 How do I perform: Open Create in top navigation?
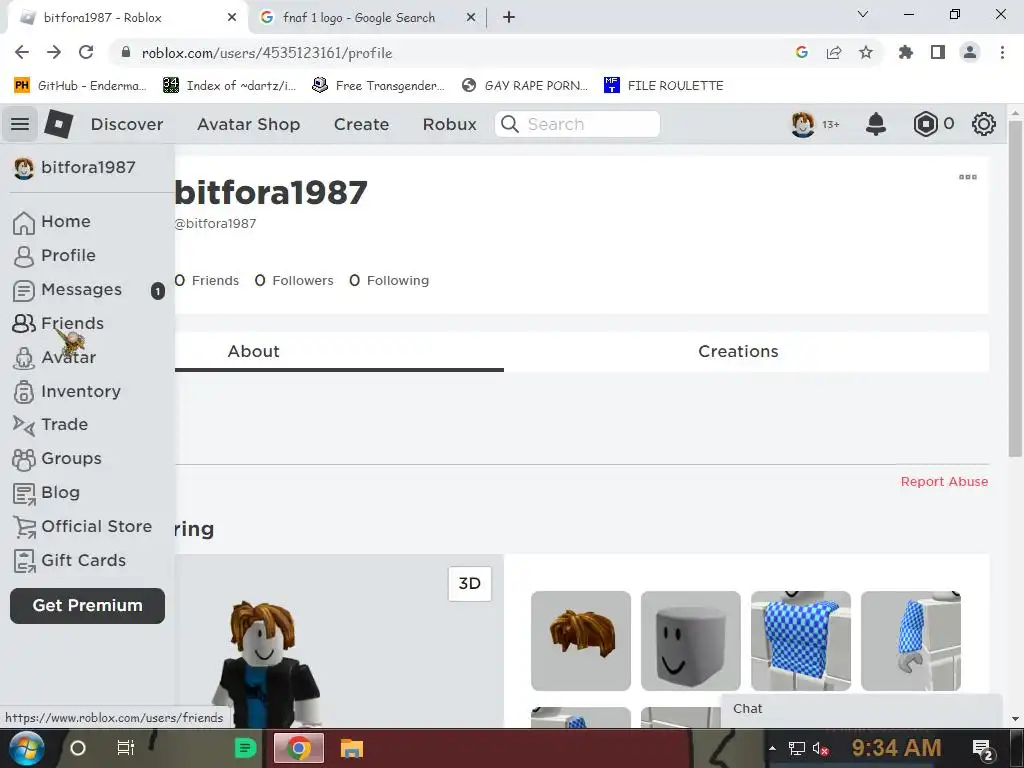pyautogui.click(x=361, y=124)
